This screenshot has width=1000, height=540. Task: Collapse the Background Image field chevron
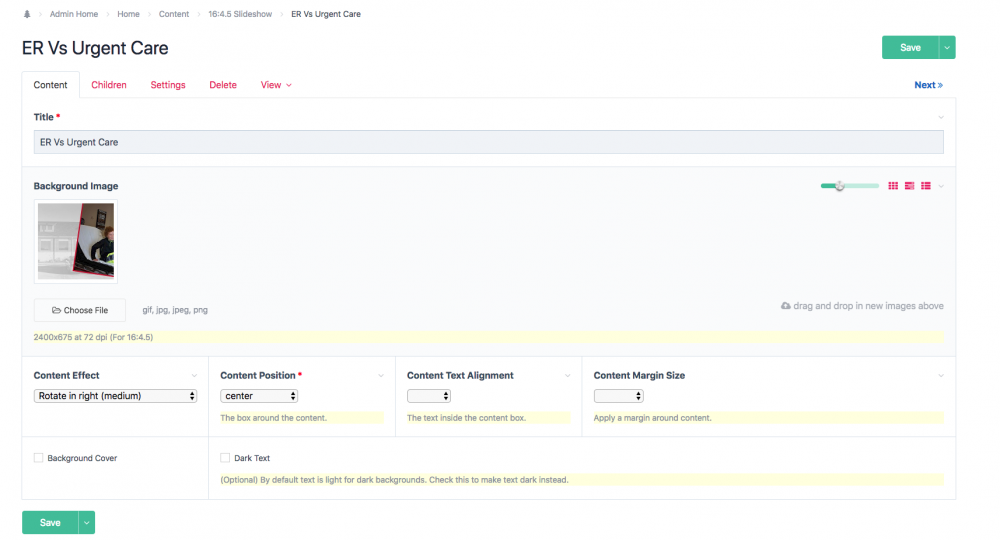(941, 186)
